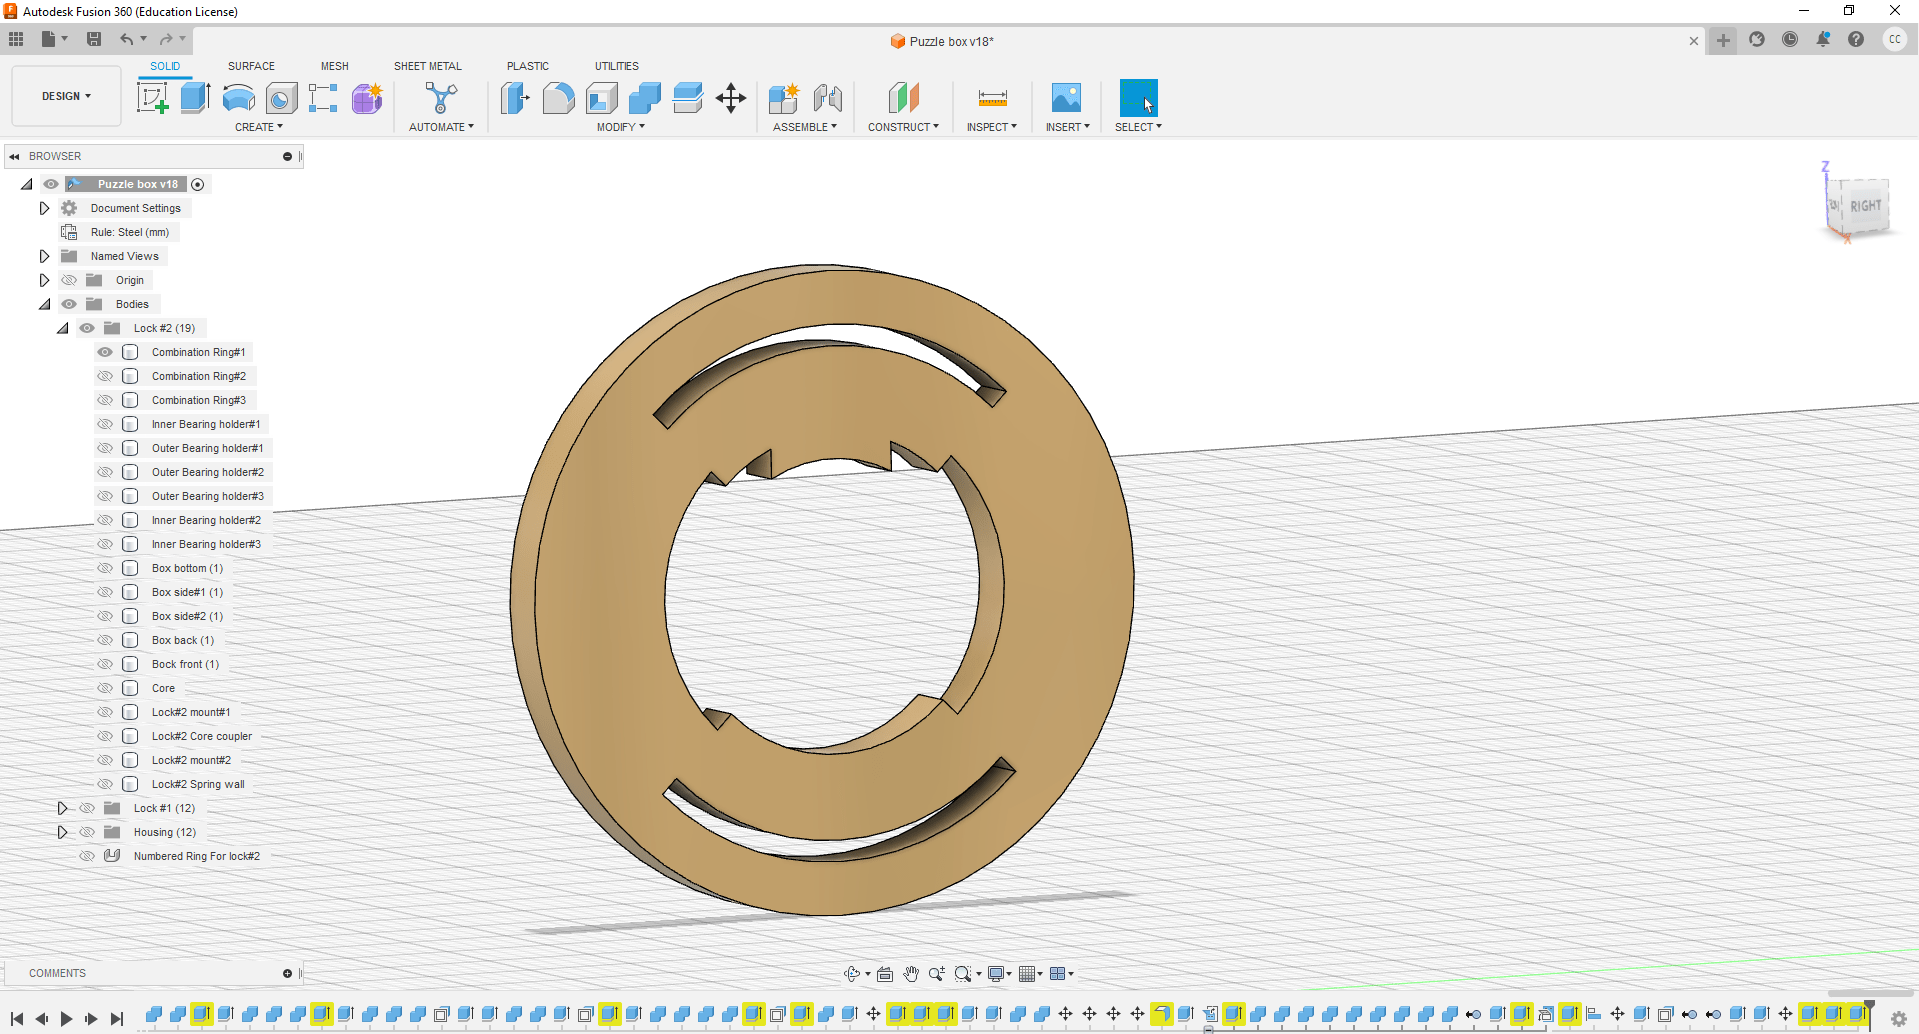Open the Measure tool in Inspect

(991, 98)
